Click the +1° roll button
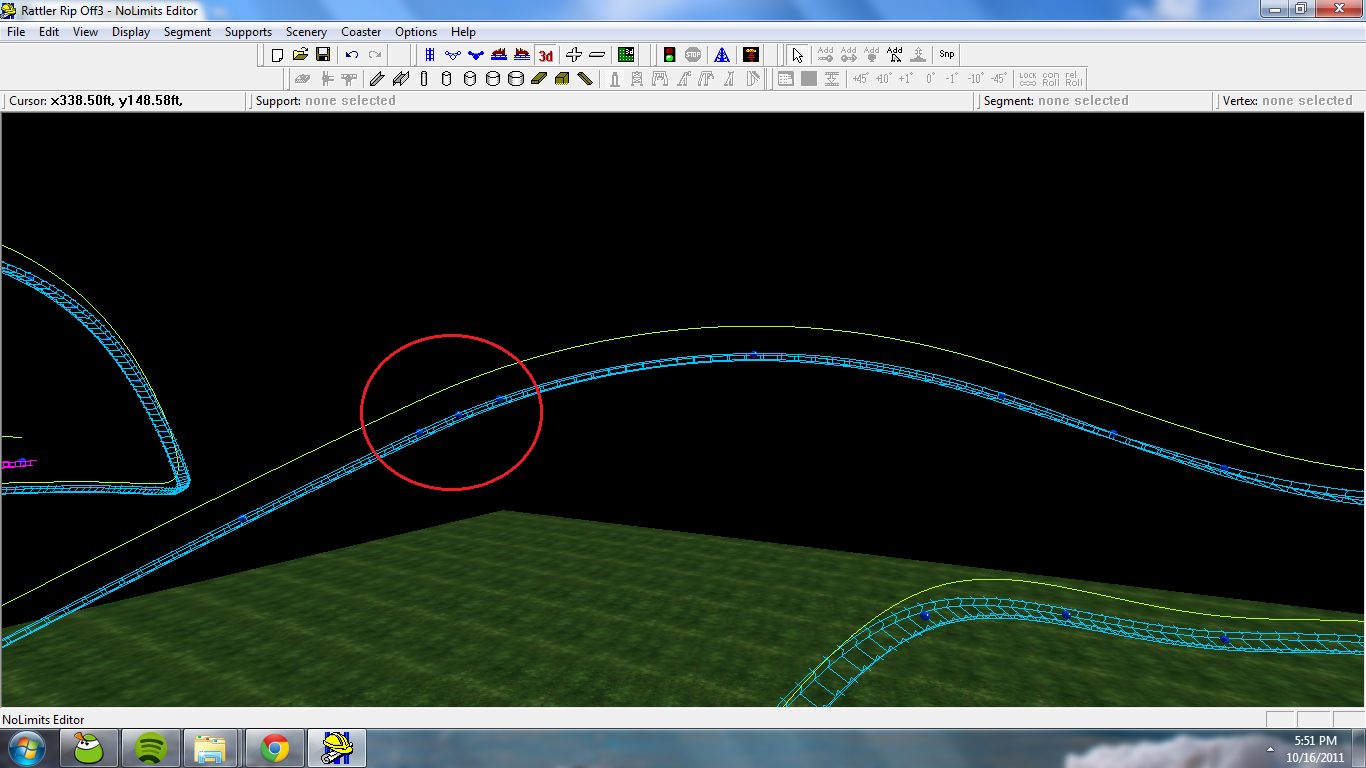The image size is (1366, 768). click(906, 78)
